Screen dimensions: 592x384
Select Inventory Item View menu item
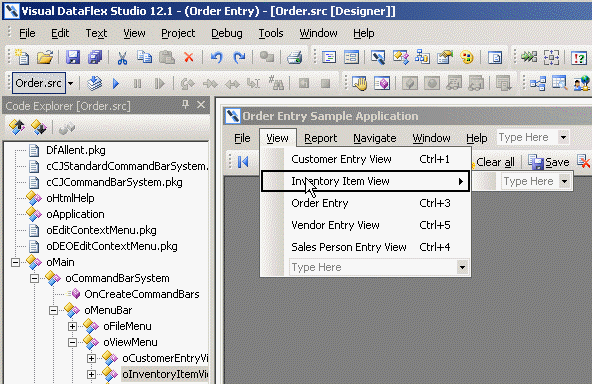[x=365, y=181]
